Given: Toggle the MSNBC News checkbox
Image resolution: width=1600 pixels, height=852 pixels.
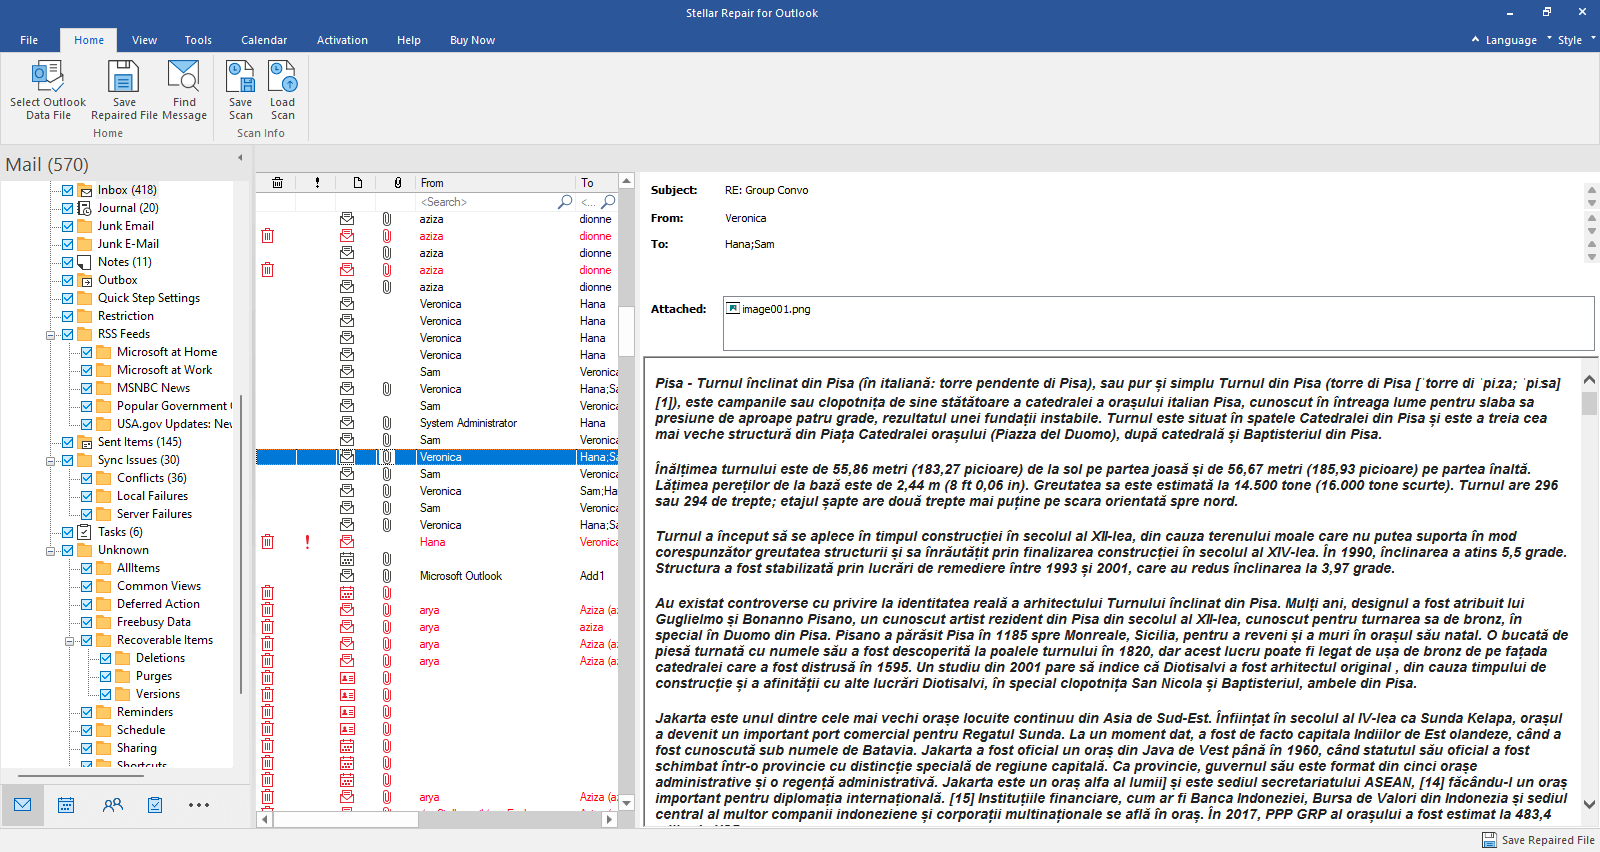Looking at the screenshot, I should [86, 388].
